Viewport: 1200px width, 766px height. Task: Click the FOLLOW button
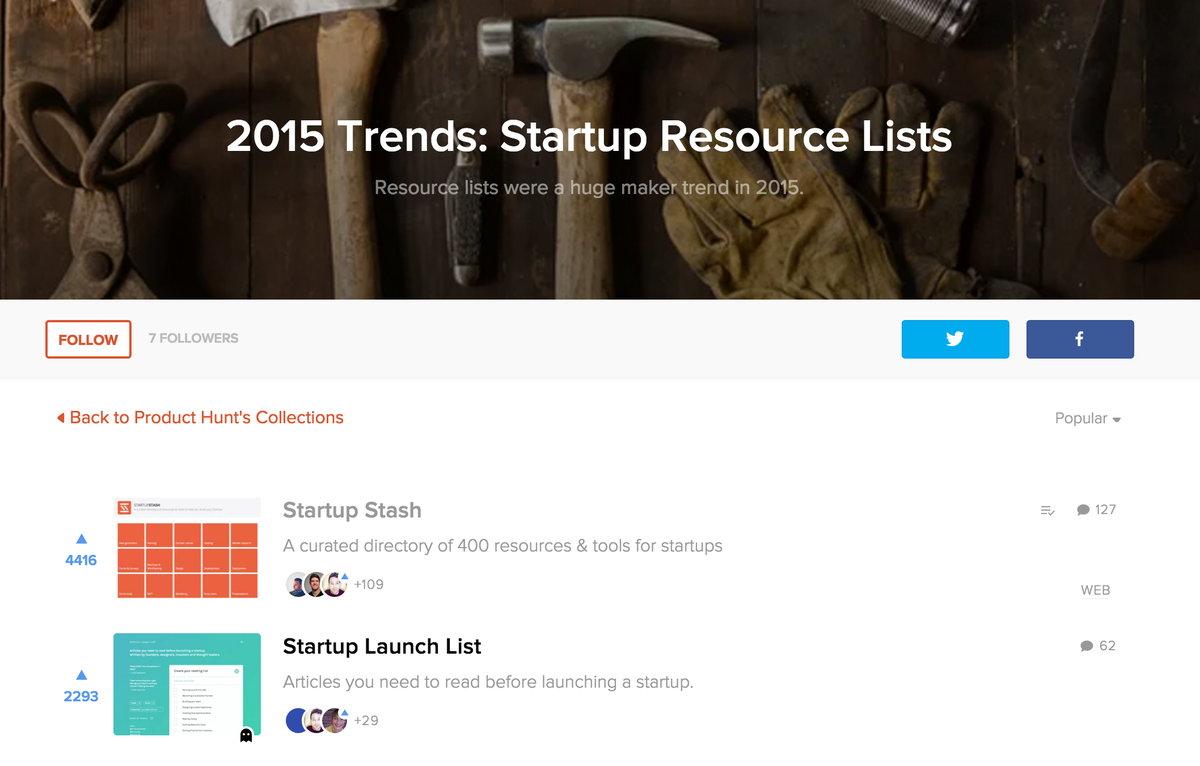tap(88, 339)
